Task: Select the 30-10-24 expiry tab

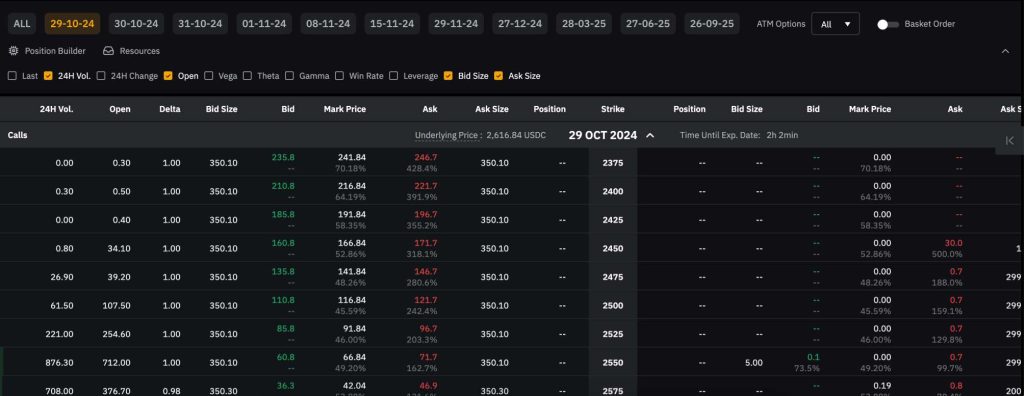Action: point(136,24)
